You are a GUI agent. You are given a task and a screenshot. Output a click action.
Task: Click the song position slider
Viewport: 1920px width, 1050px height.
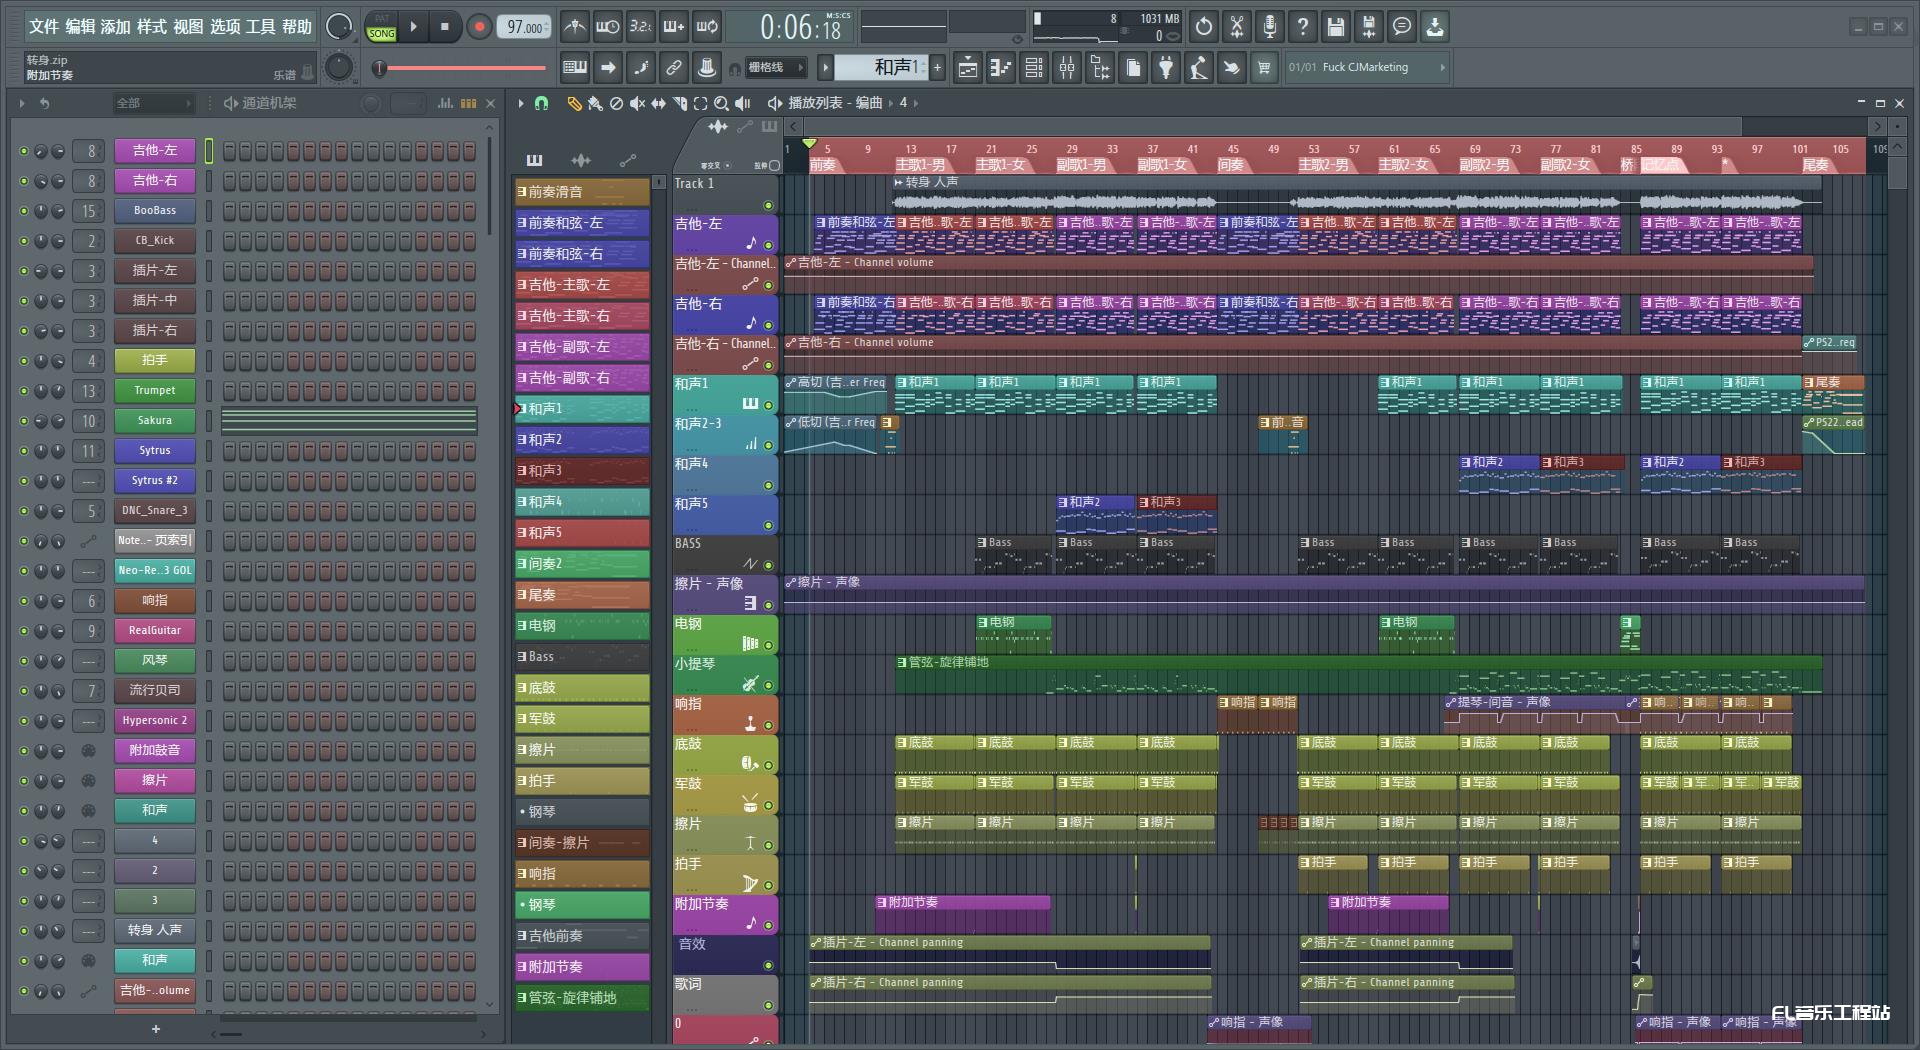pos(461,68)
